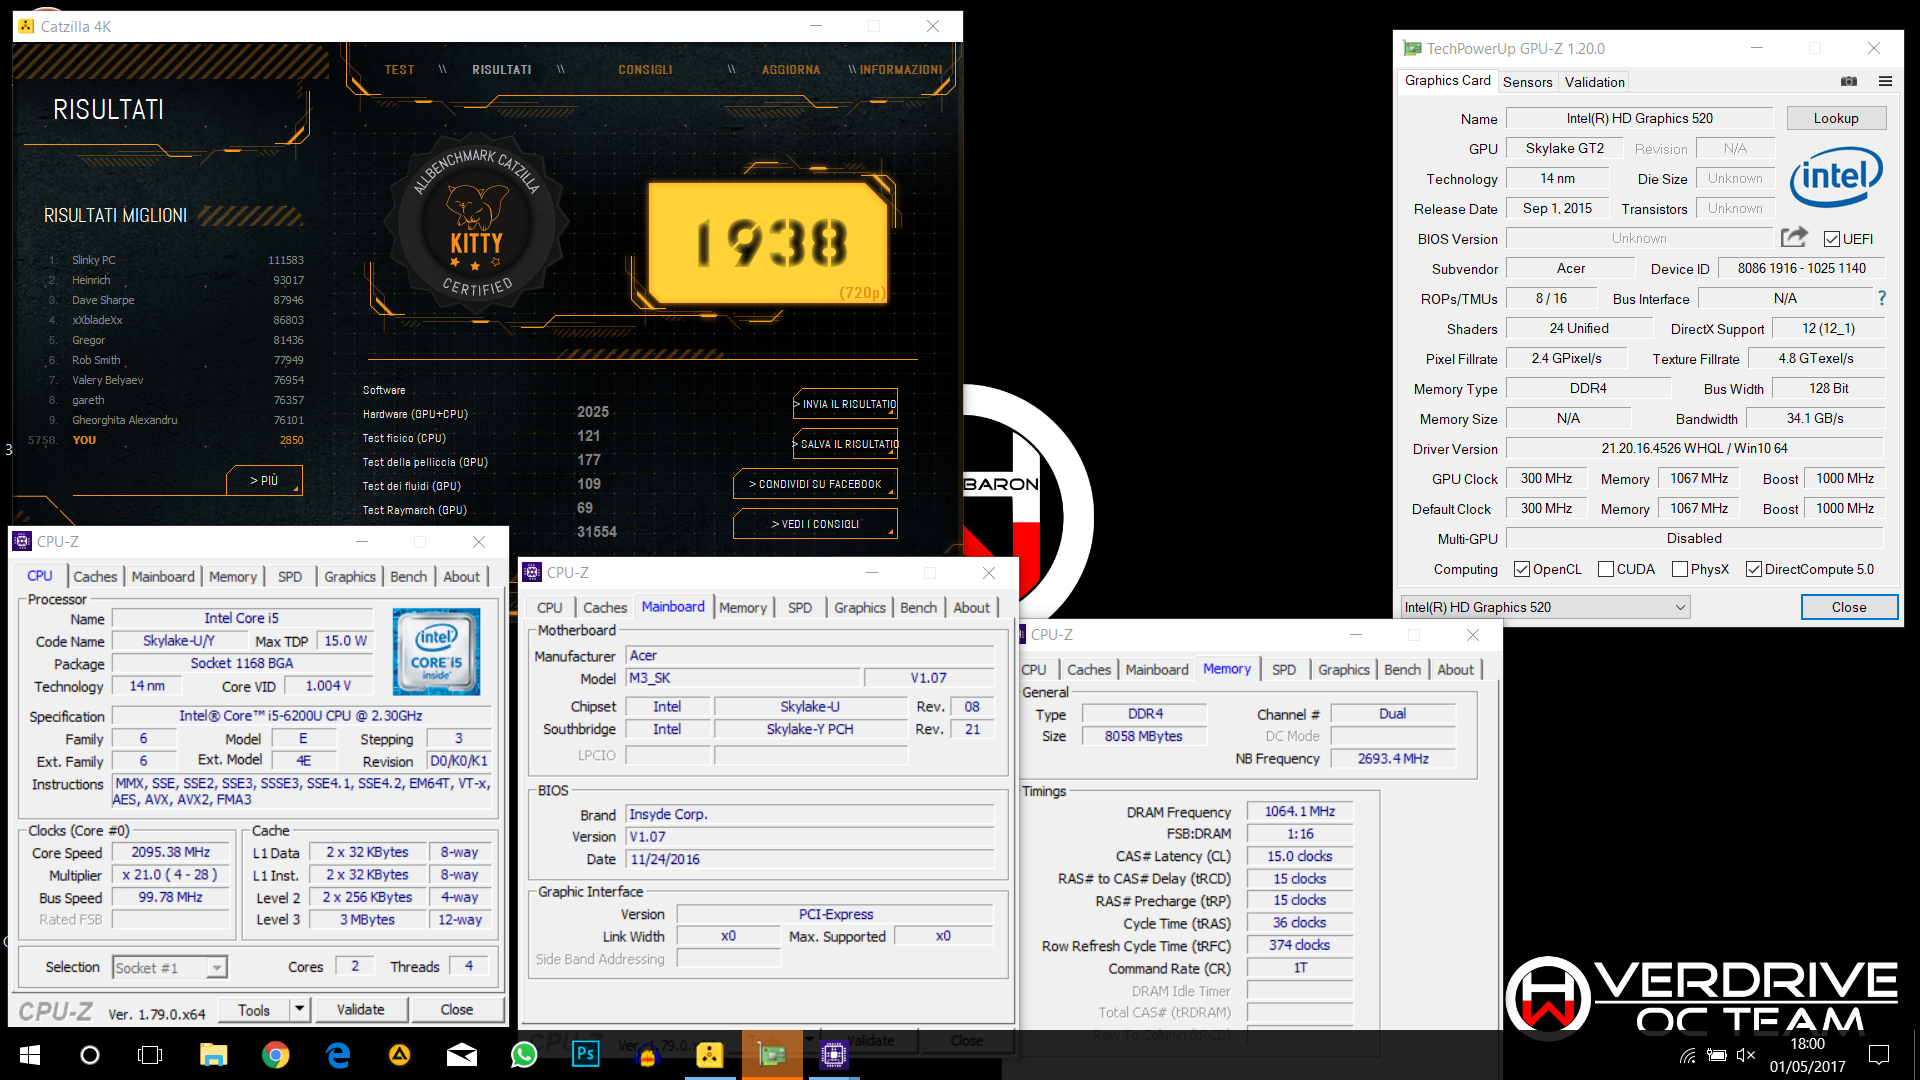Image resolution: width=1920 pixels, height=1080 pixels.
Task: Open Task View on the taskbar
Action: coord(150,1055)
